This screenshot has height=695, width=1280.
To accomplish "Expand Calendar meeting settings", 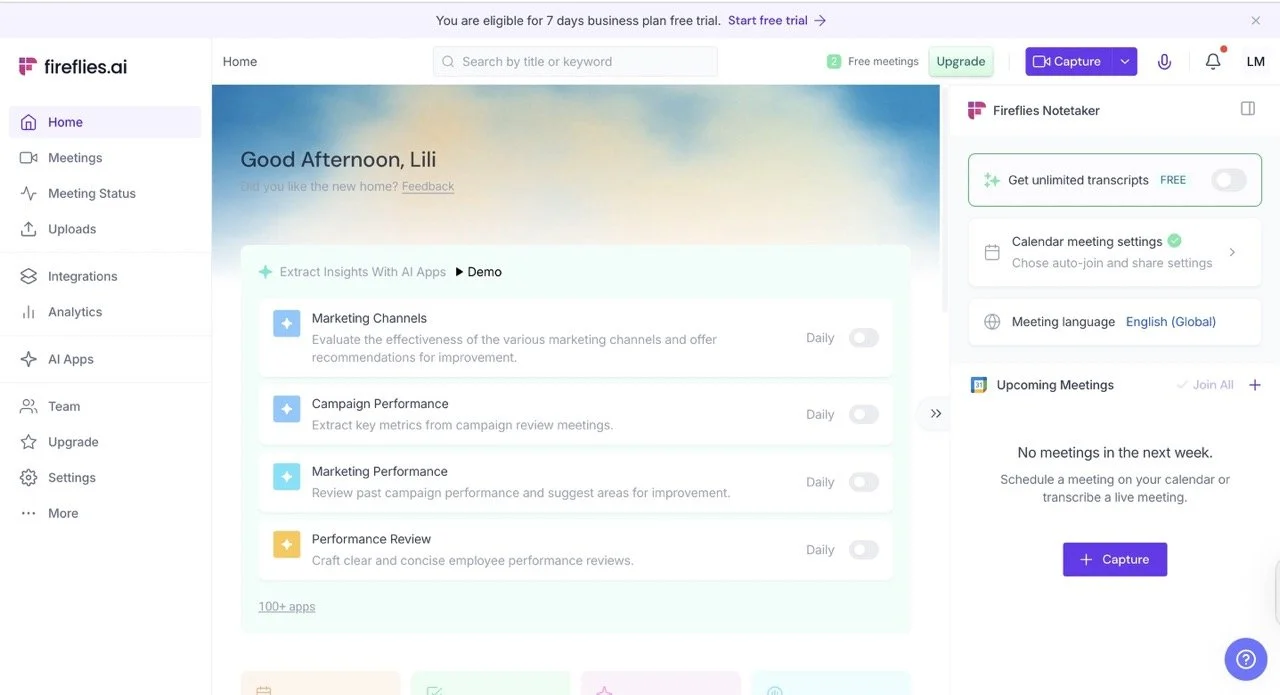I will (x=1231, y=252).
